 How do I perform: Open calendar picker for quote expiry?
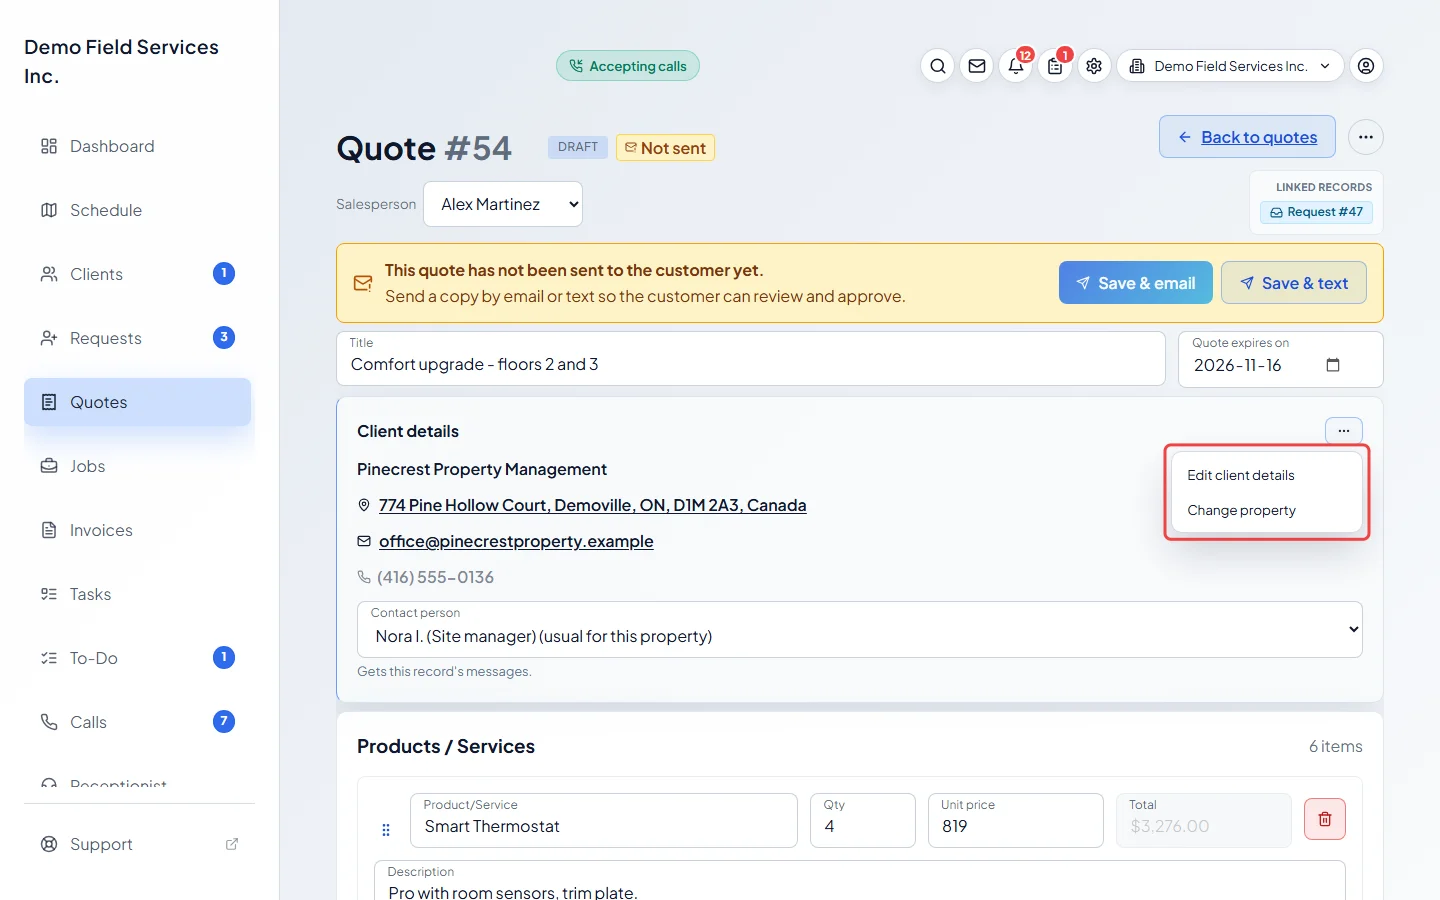1333,365
